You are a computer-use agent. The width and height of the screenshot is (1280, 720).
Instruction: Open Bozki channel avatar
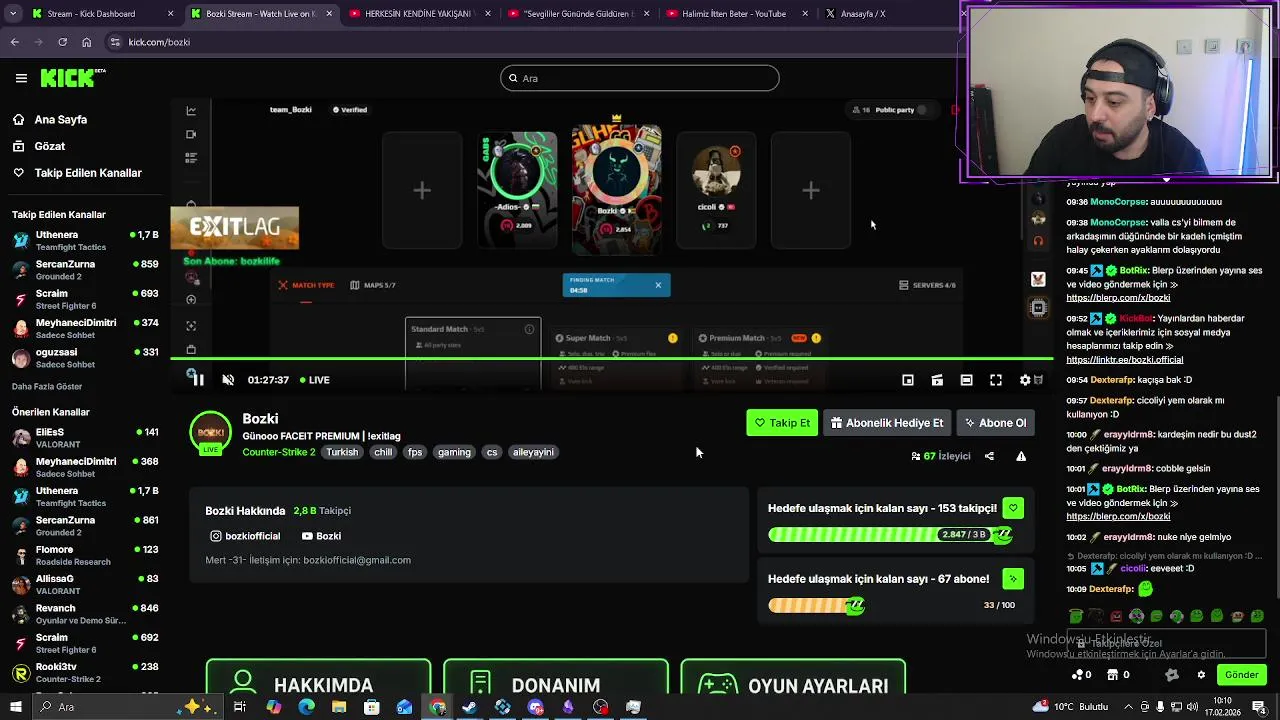tap(210, 433)
